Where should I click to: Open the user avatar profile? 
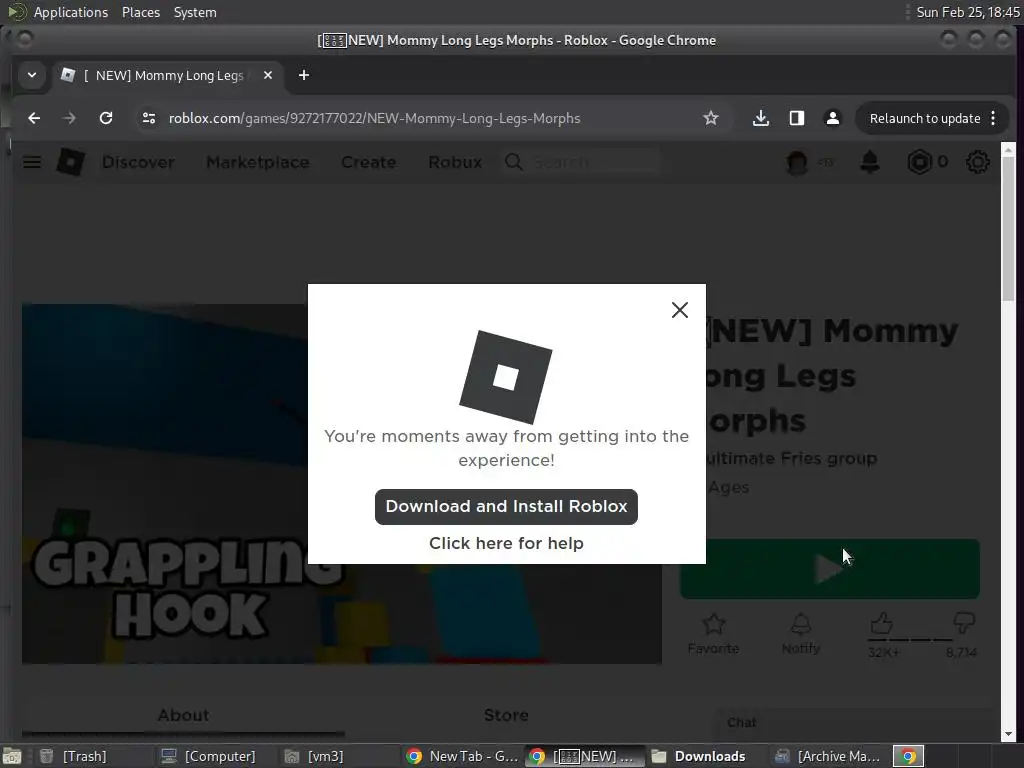pyautogui.click(x=797, y=162)
